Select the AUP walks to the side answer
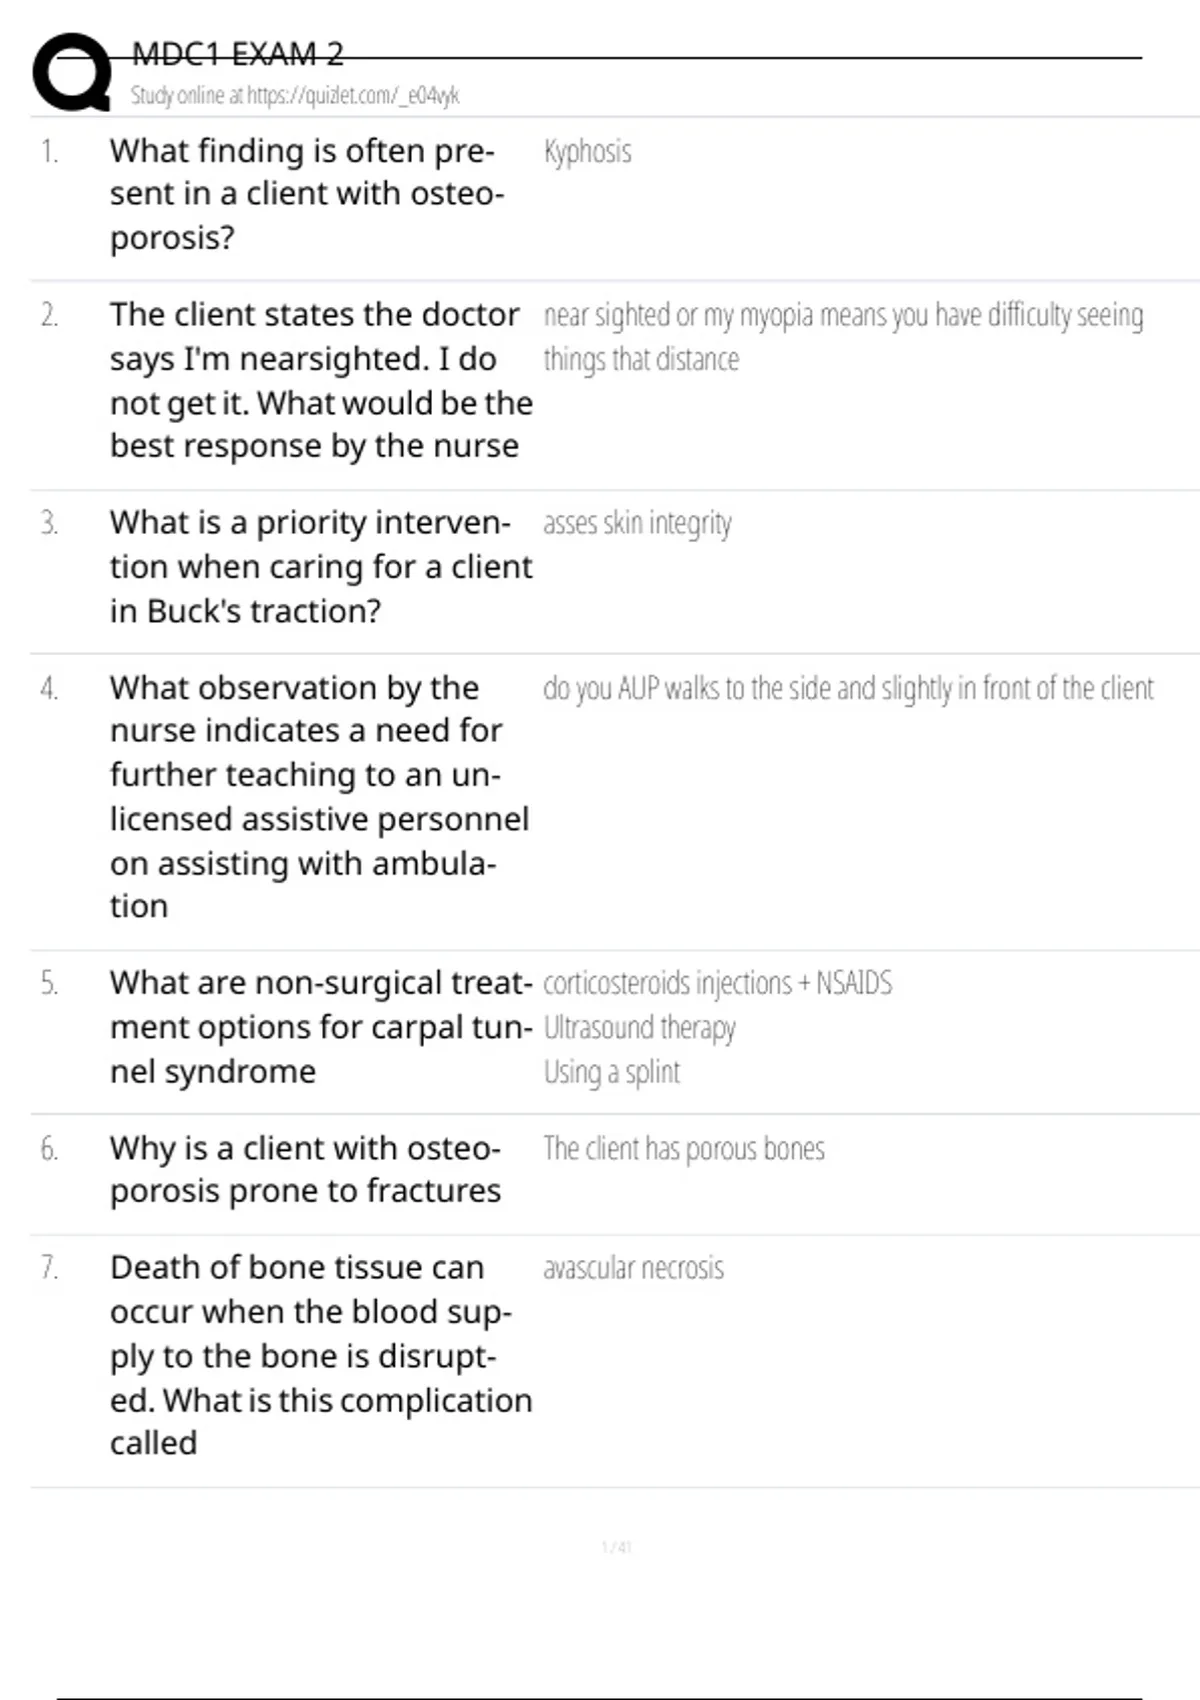Screen dimensions: 1200x1700 [847, 688]
